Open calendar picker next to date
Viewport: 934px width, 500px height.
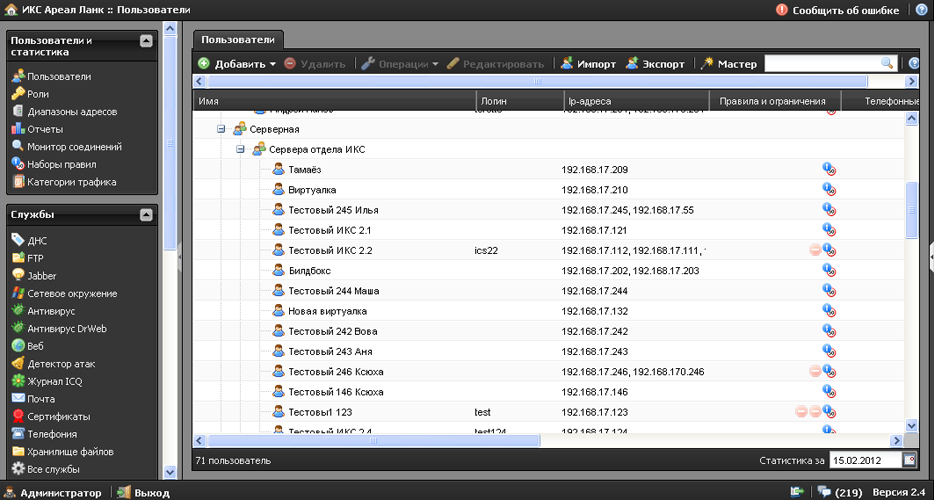(x=909, y=460)
